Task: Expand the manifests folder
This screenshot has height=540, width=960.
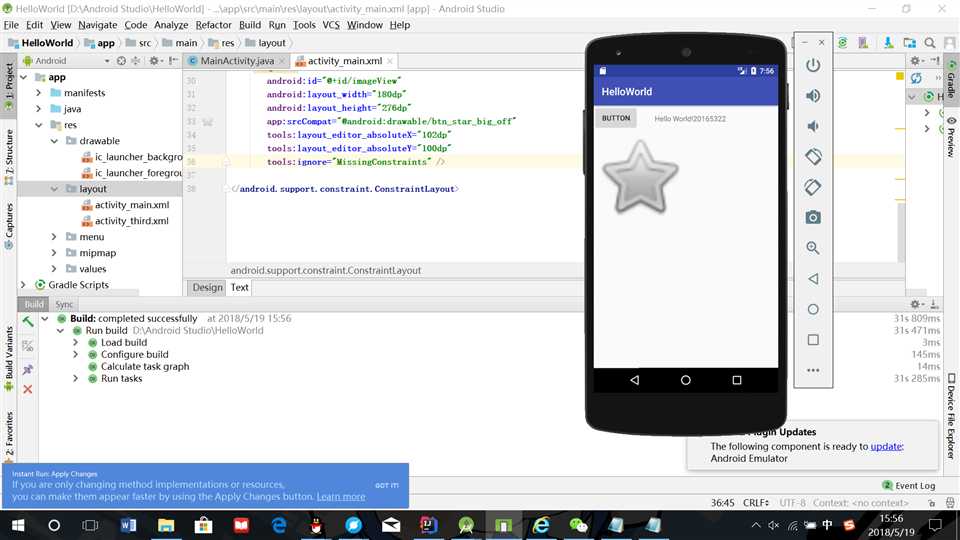Action: pyautogui.click(x=39, y=93)
